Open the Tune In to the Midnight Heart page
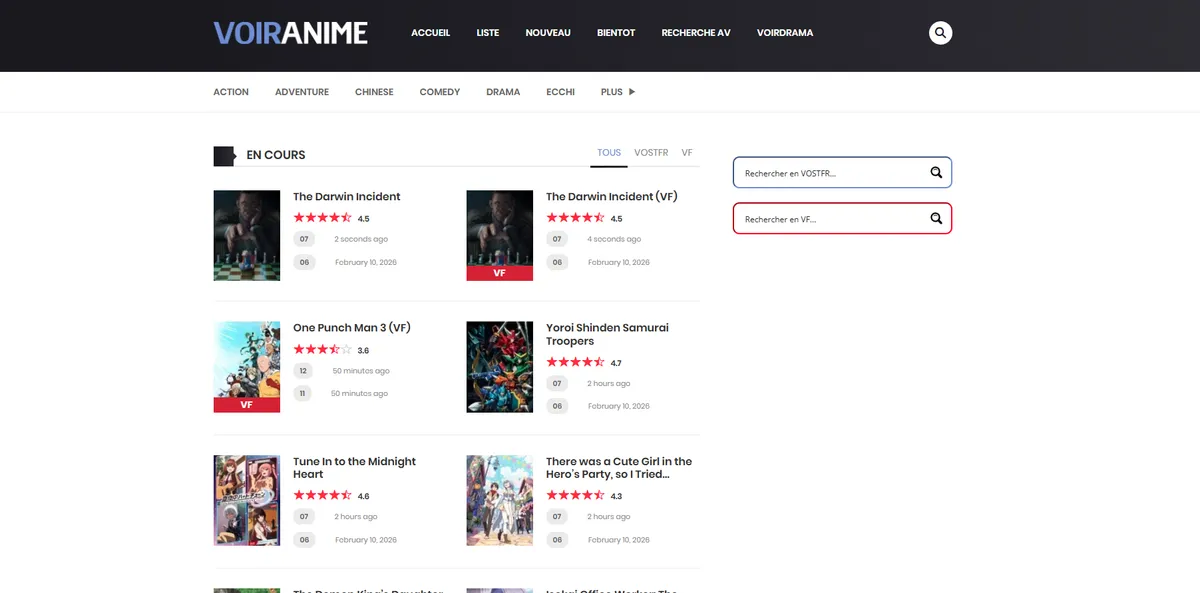 tap(354, 467)
